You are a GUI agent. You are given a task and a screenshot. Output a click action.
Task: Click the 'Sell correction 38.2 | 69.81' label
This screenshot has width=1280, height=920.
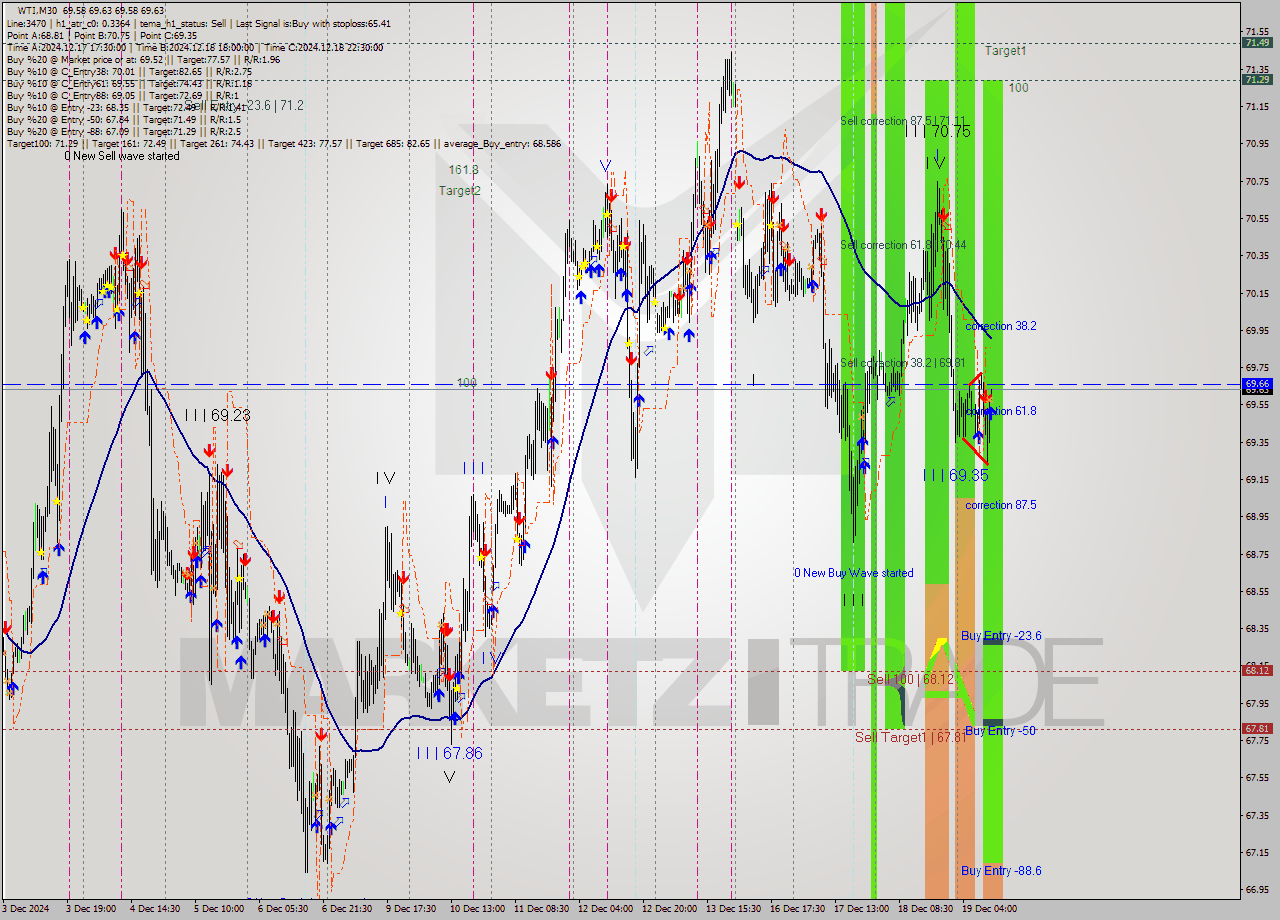(x=903, y=363)
